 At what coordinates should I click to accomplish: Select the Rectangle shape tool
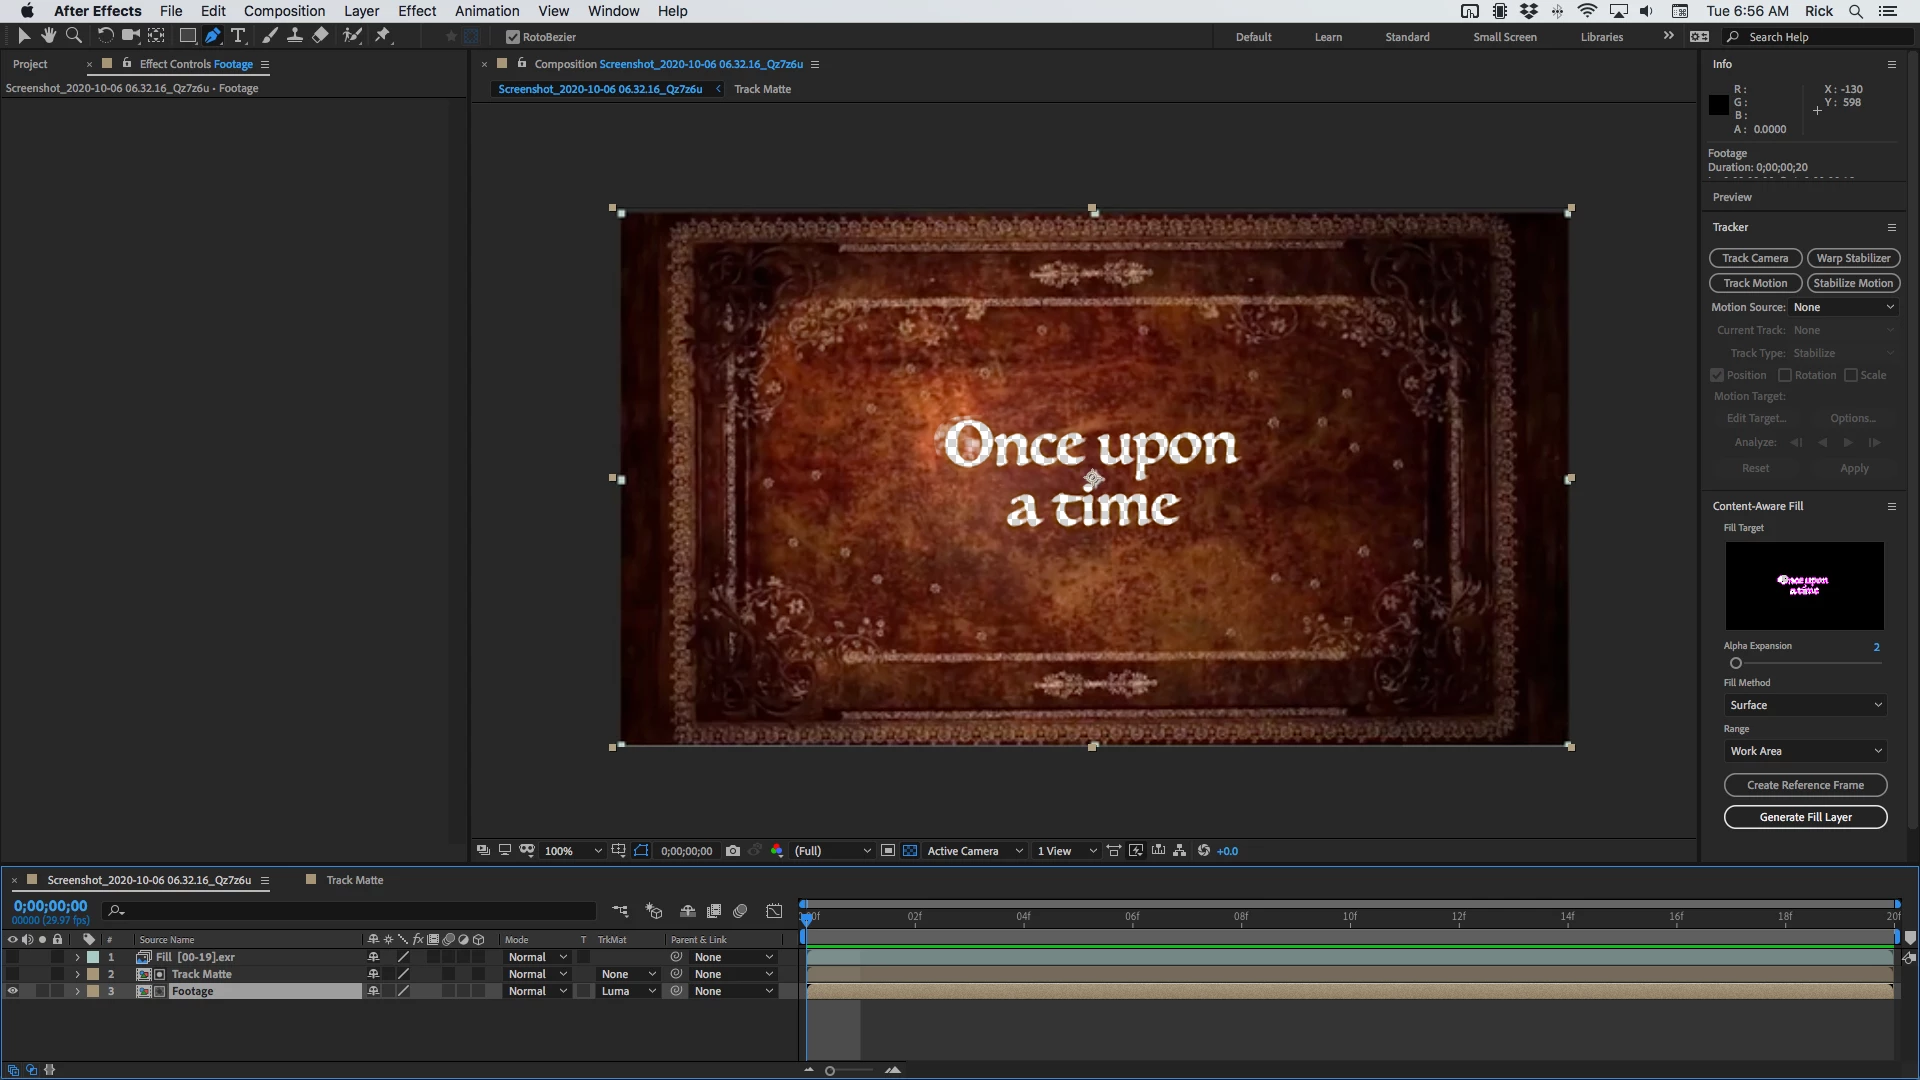point(187,36)
